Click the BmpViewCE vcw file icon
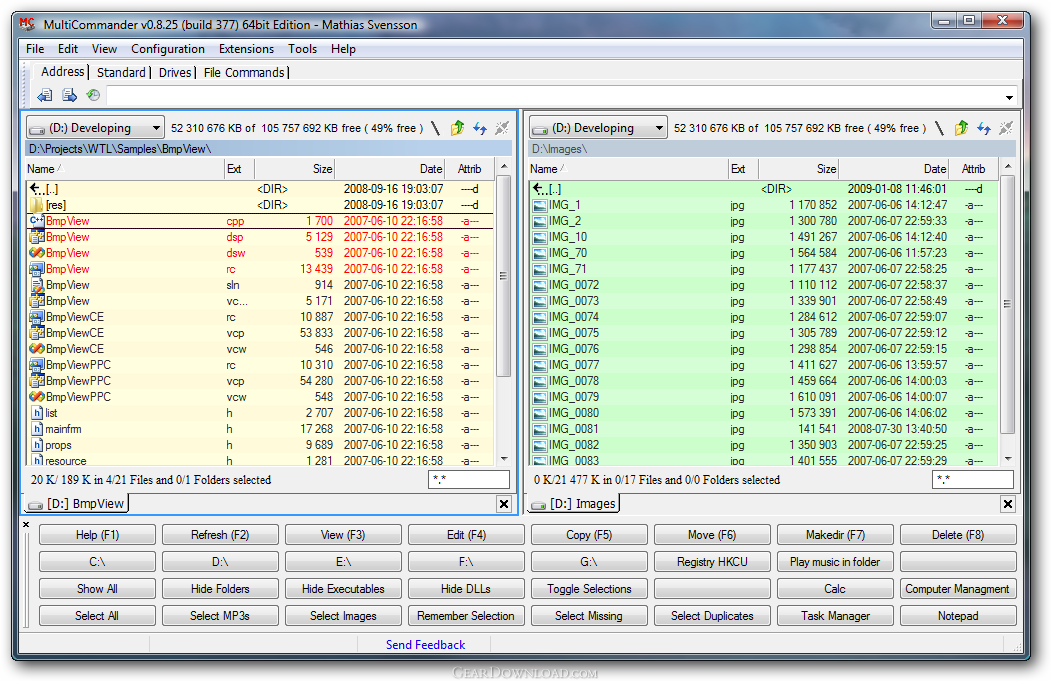This screenshot has width=1051, height=681. click(x=37, y=349)
